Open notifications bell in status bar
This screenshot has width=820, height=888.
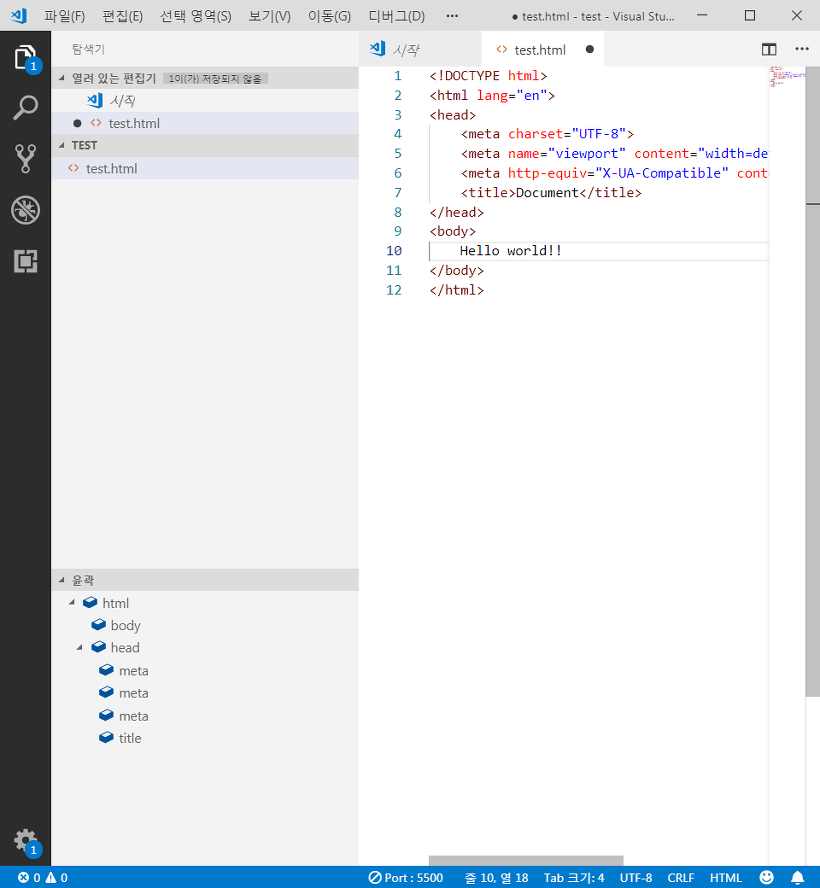797,877
